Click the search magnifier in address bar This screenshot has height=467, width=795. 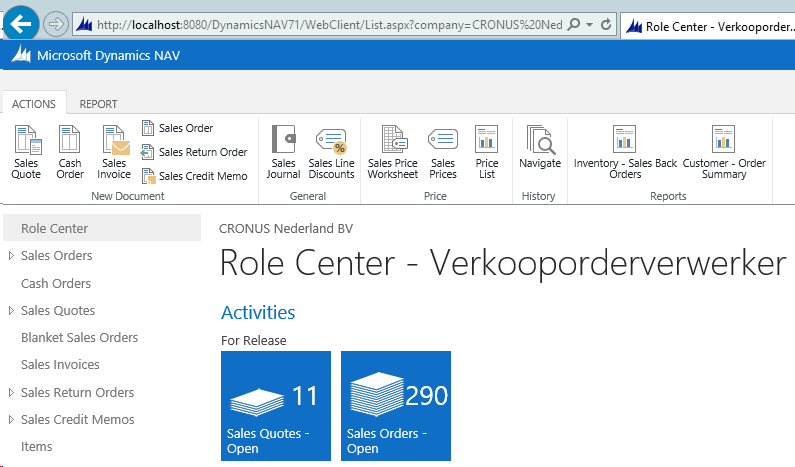click(x=573, y=24)
